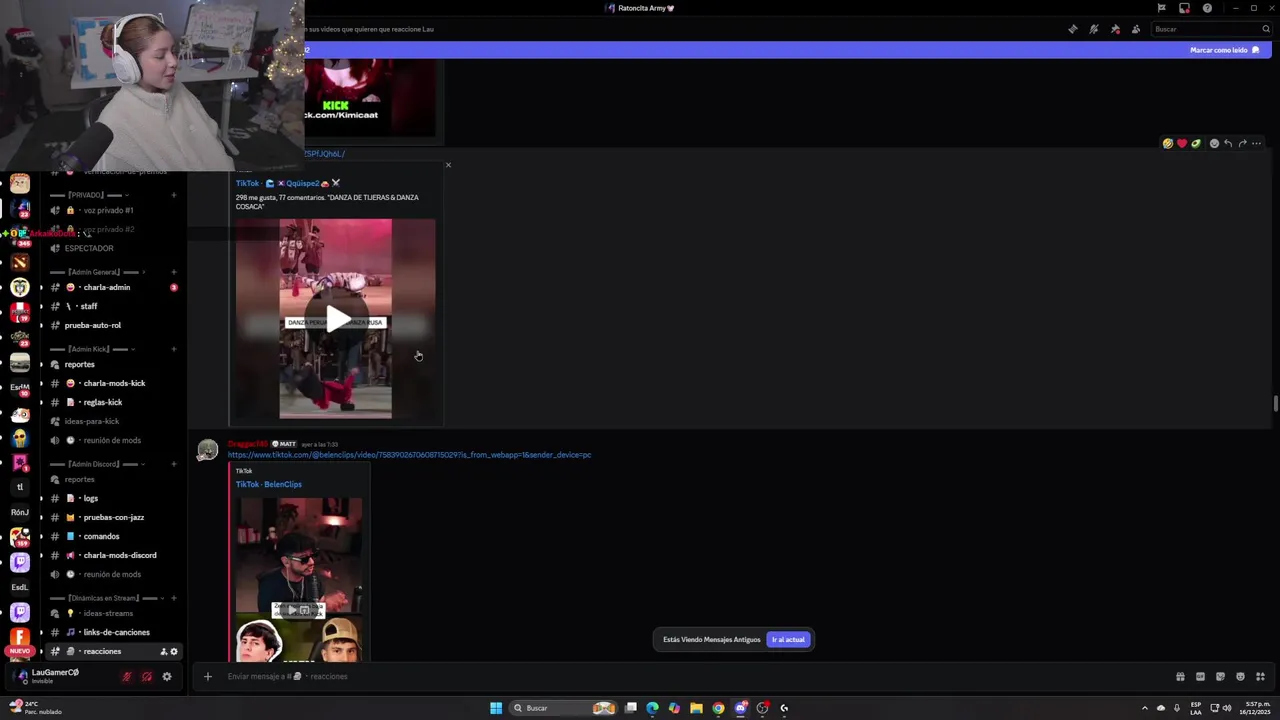Collapse the Dinámicas en Stream category
1280x720 pixels.
(105, 598)
